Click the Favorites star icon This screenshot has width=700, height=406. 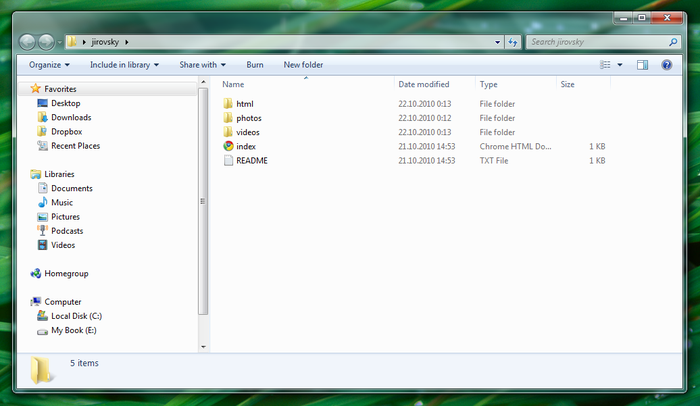35,88
